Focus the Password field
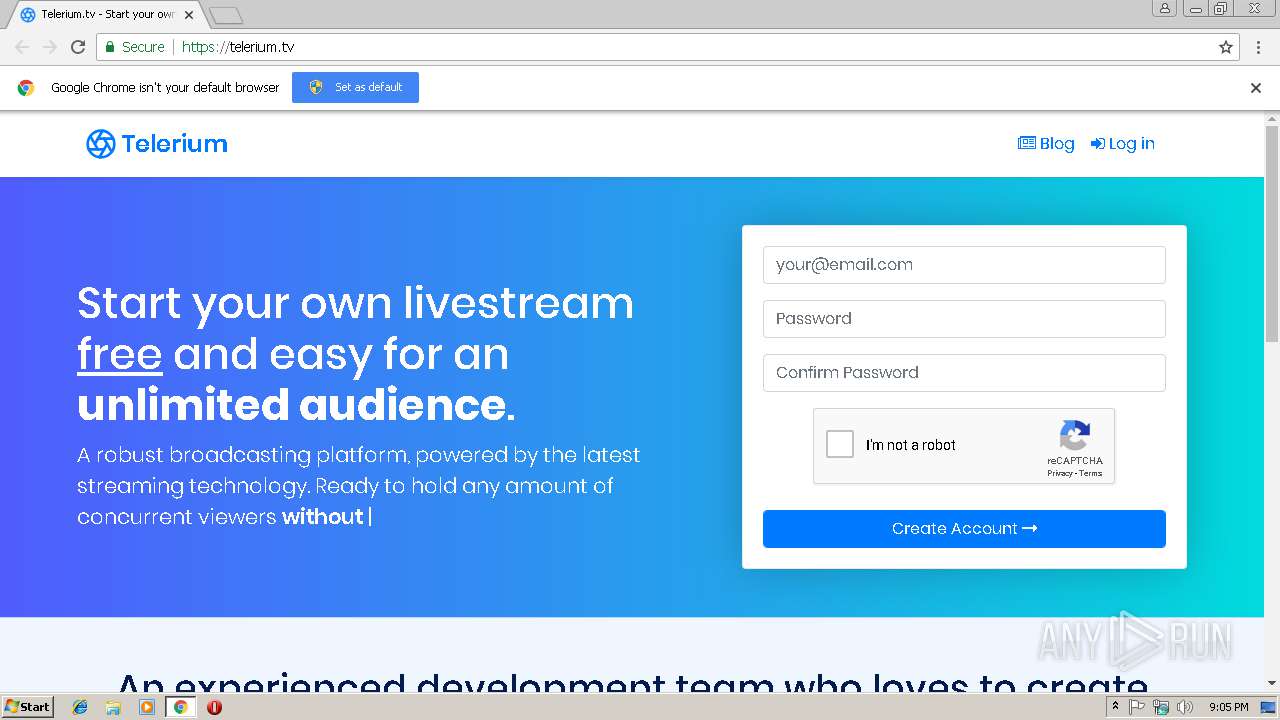 click(x=964, y=319)
